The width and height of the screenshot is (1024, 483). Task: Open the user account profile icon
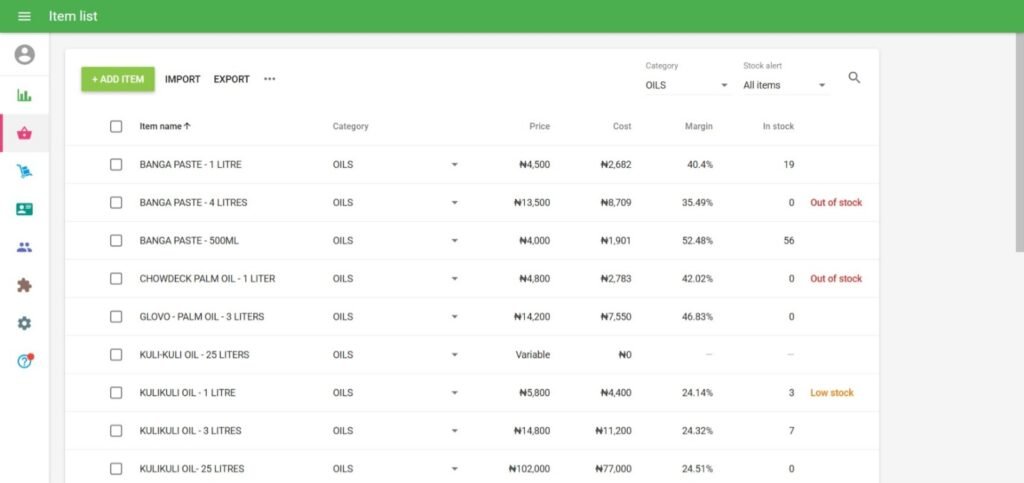(x=24, y=55)
